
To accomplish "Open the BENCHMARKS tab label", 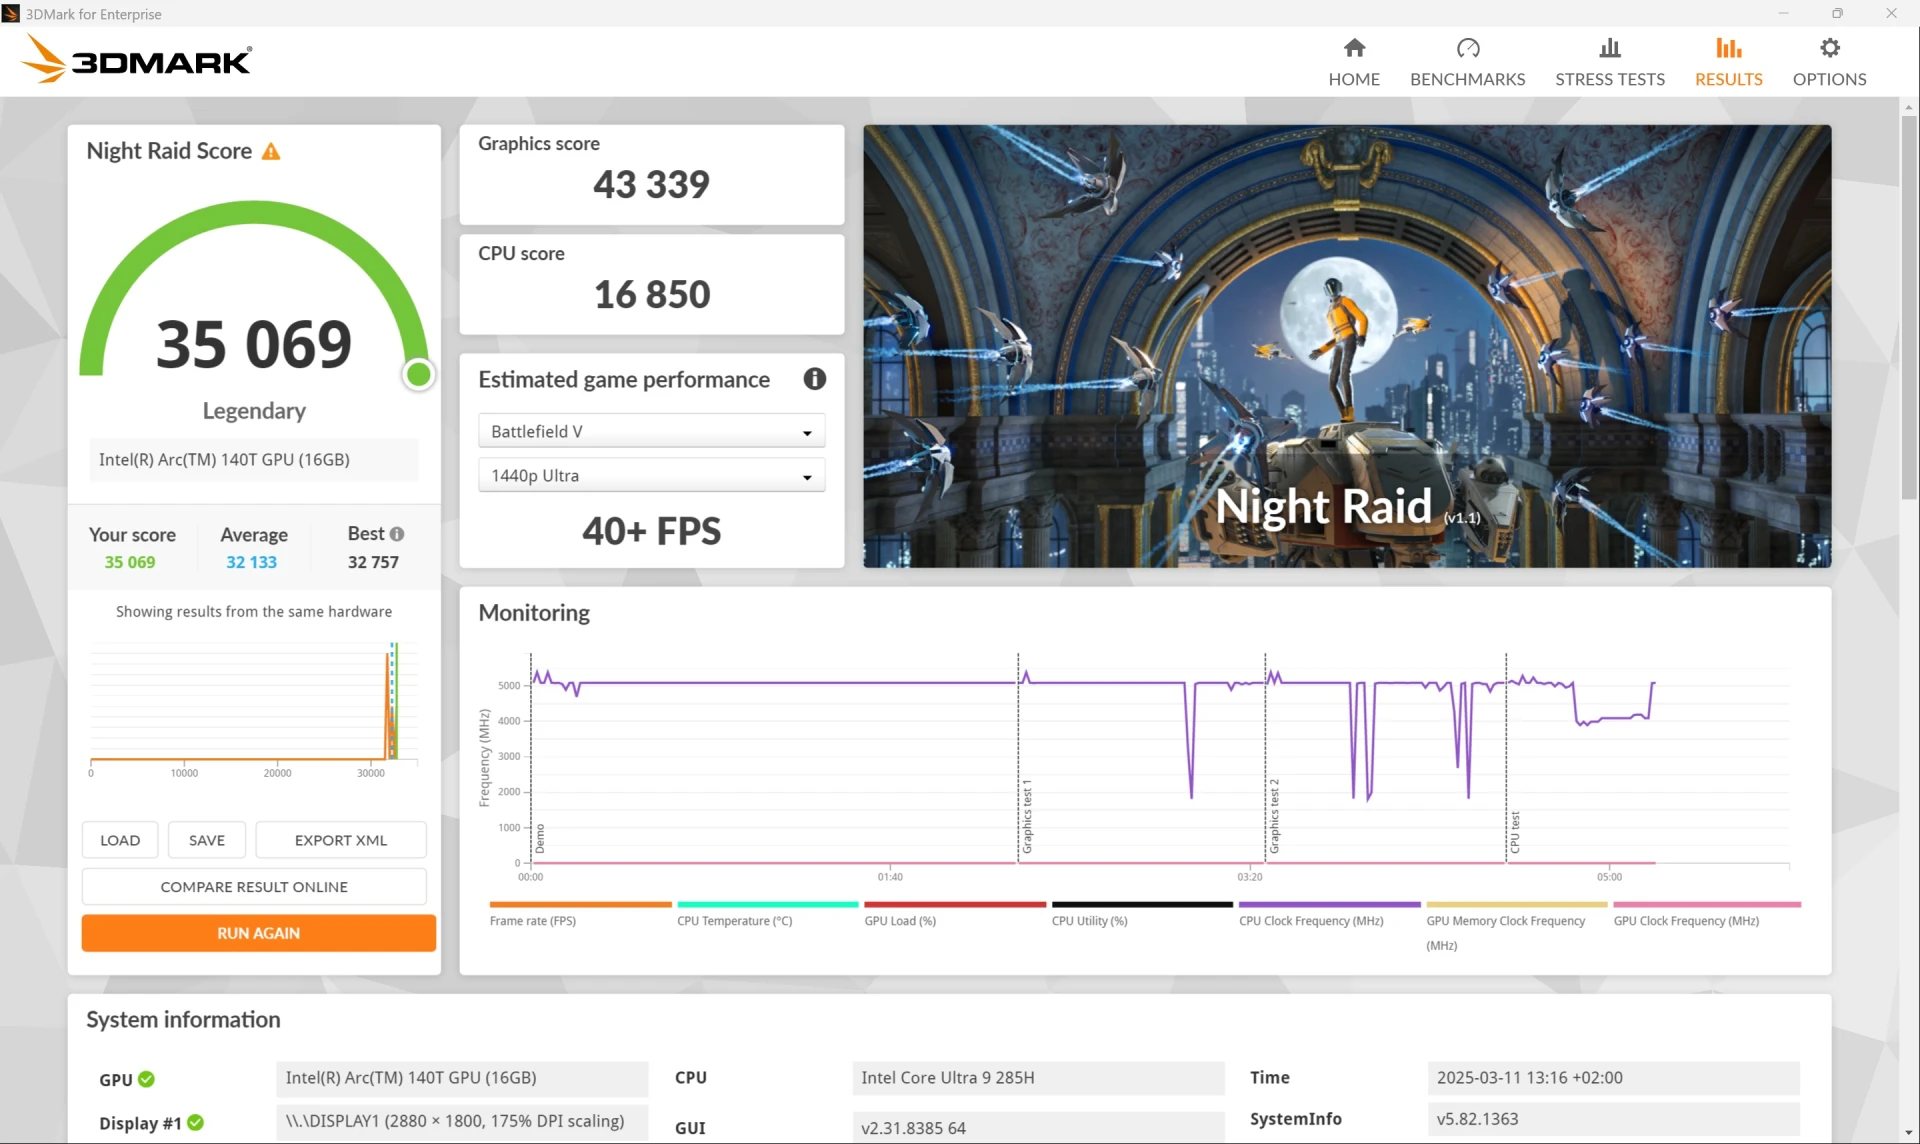I will pyautogui.click(x=1467, y=79).
